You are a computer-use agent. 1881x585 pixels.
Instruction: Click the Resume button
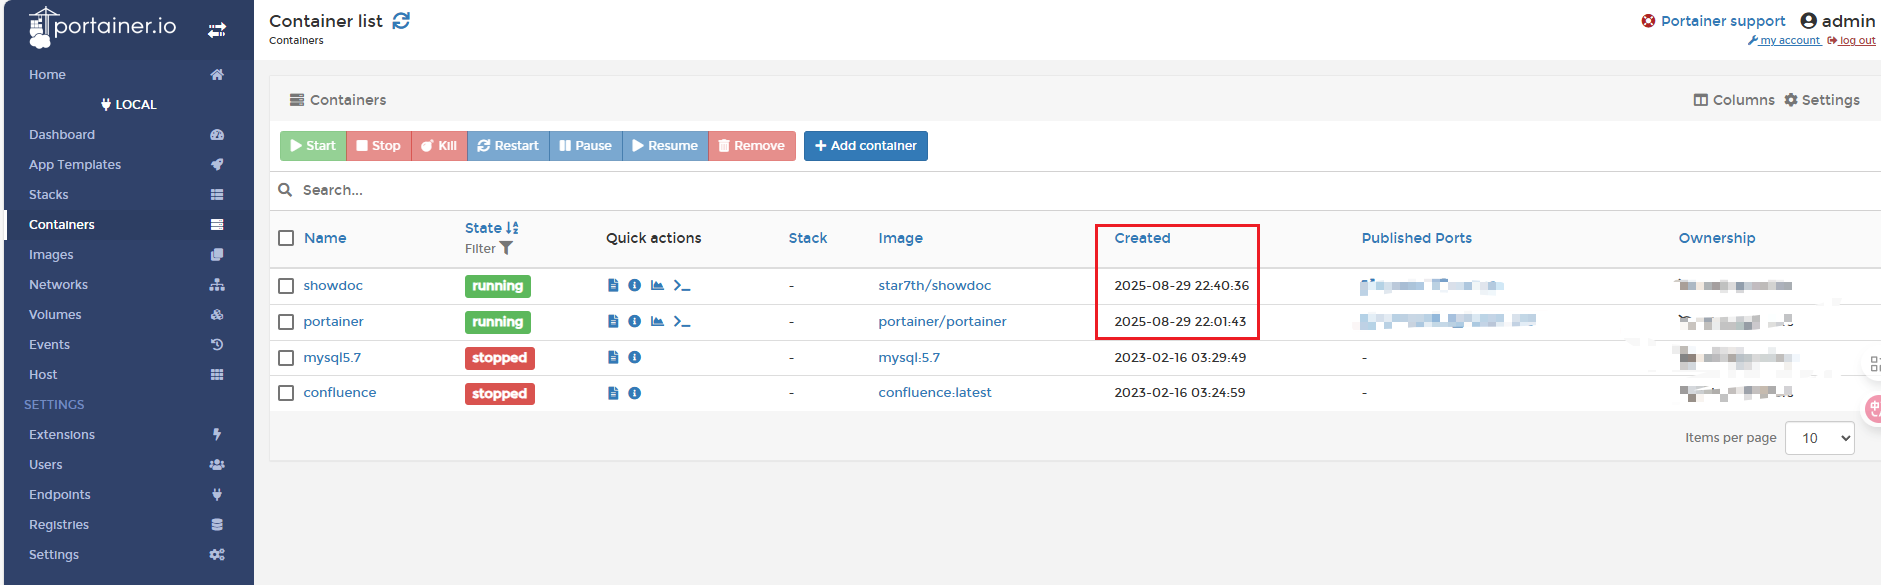665,146
